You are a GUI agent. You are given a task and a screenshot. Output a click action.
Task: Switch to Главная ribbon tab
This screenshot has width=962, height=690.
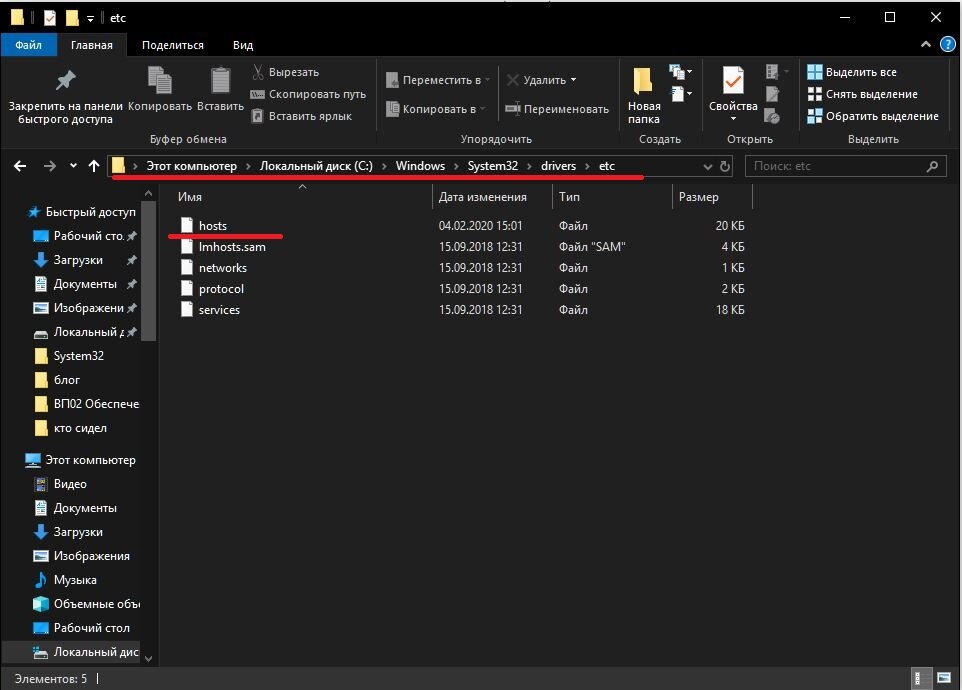[91, 45]
